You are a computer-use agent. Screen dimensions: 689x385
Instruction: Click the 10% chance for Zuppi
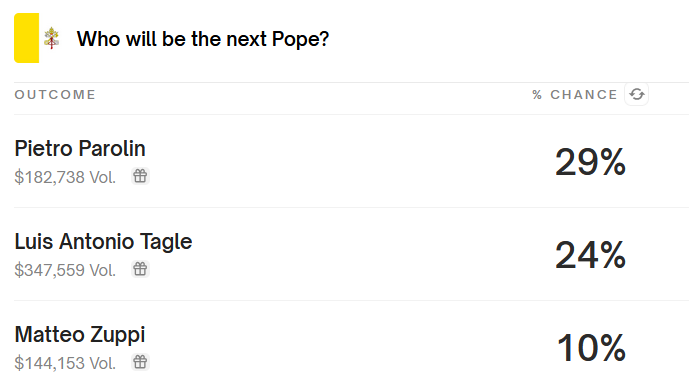591,348
